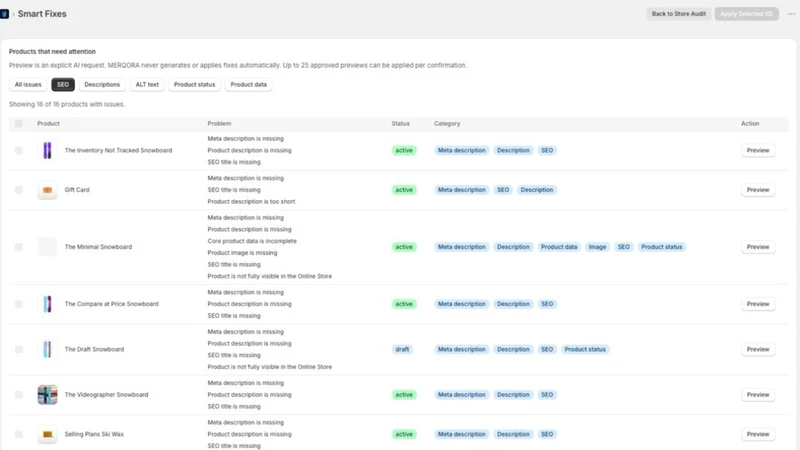The image size is (800, 450).
Task: Click the Apply Selected button
Action: [746, 14]
